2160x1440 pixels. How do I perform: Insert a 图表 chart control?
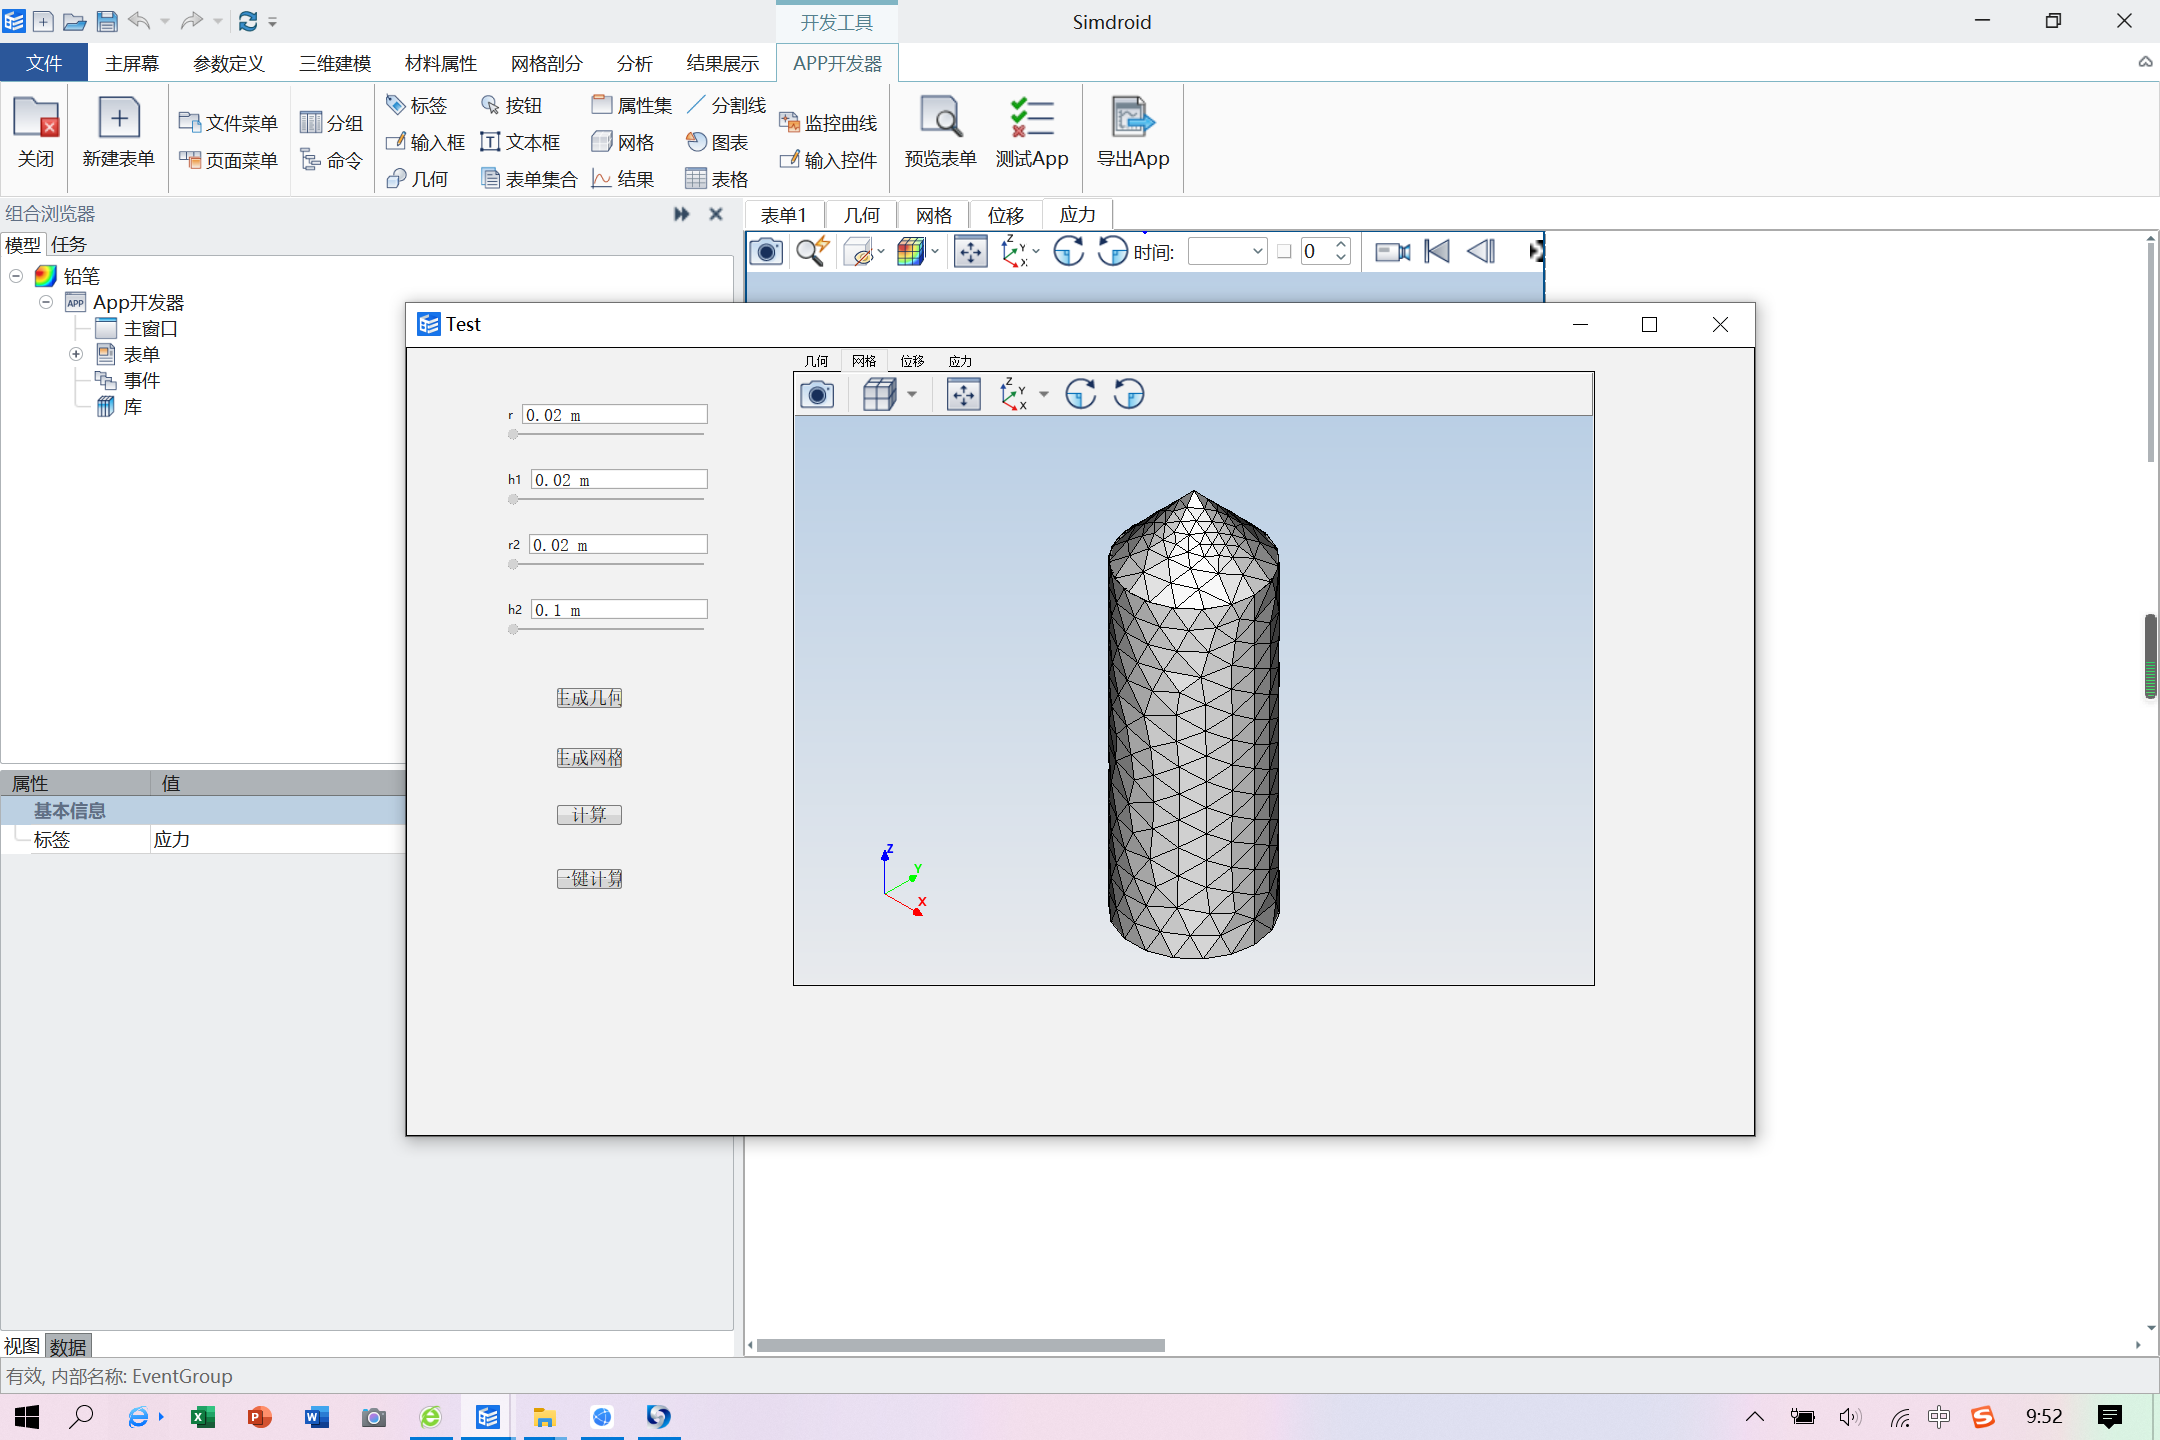click(717, 142)
